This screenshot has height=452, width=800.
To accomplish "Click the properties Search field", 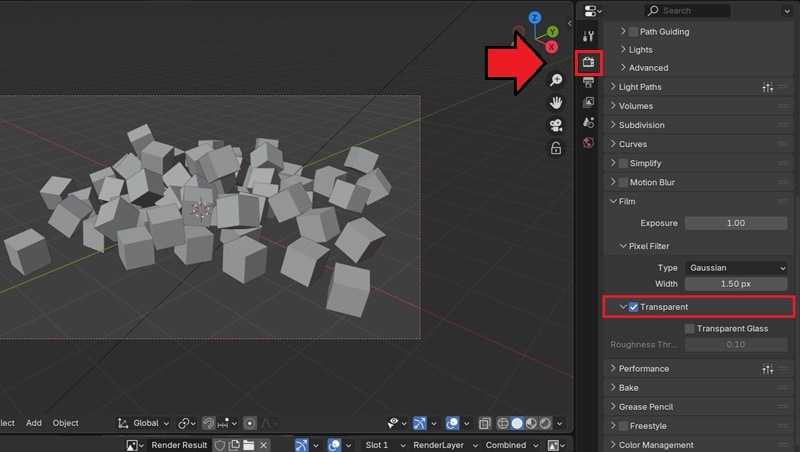I will coord(687,11).
